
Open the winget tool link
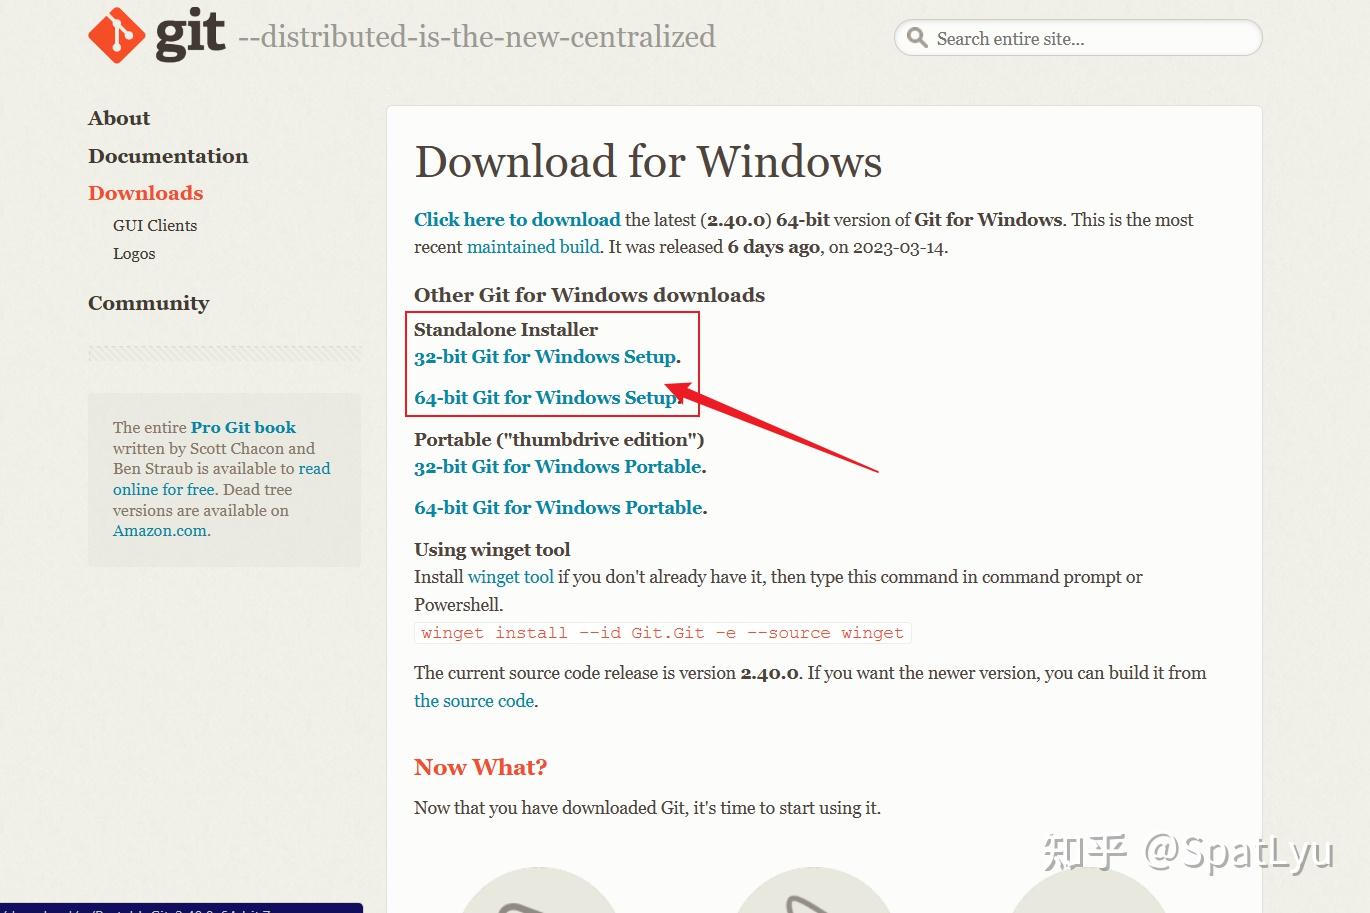click(511, 577)
